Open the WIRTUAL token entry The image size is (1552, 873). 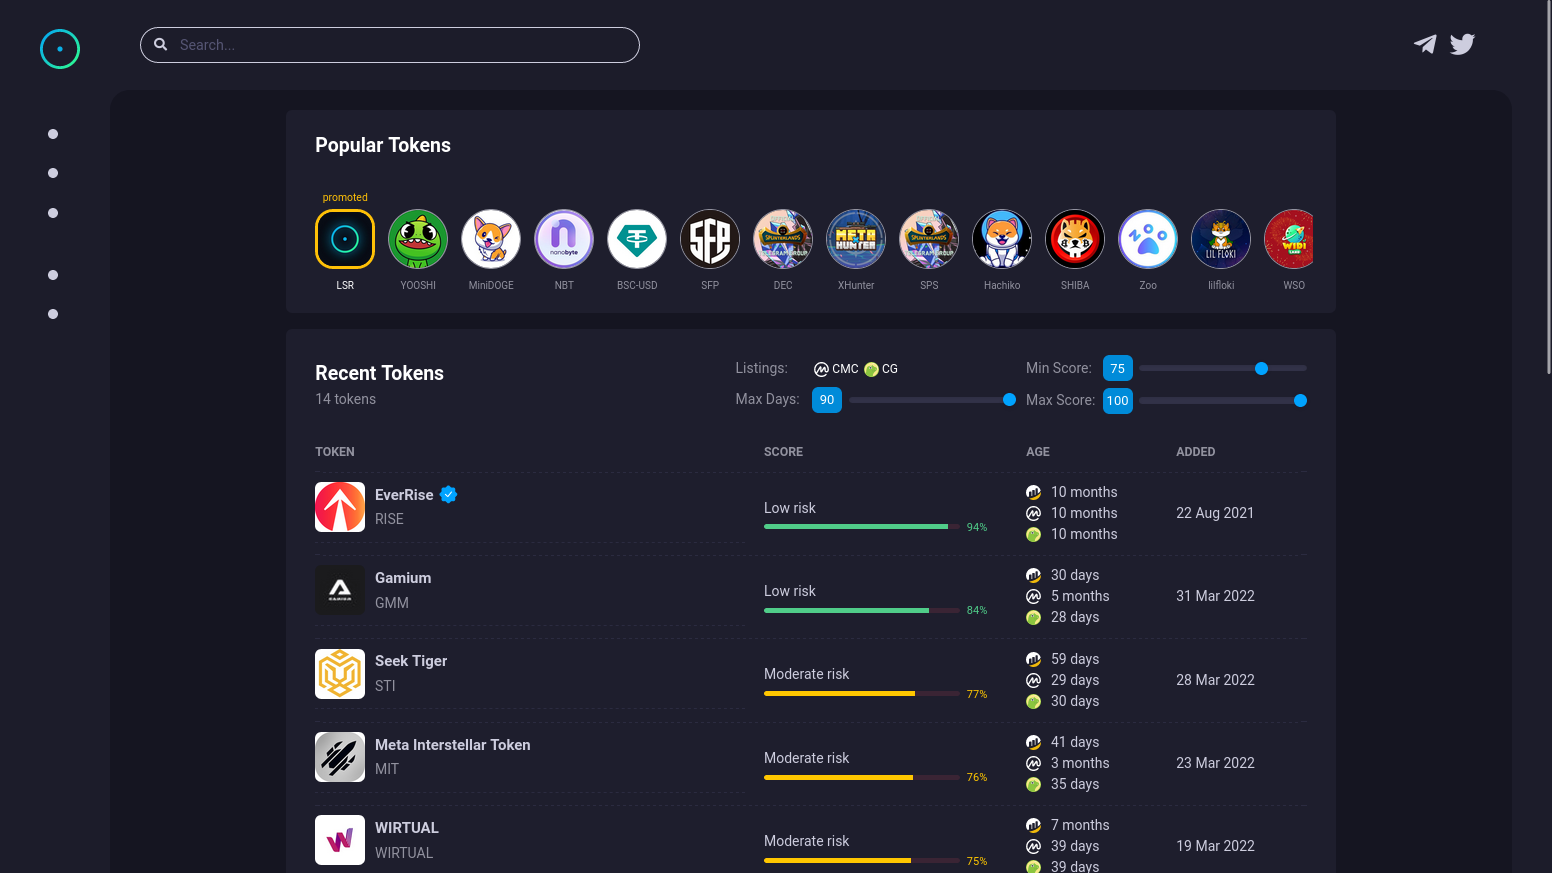pyautogui.click(x=407, y=828)
